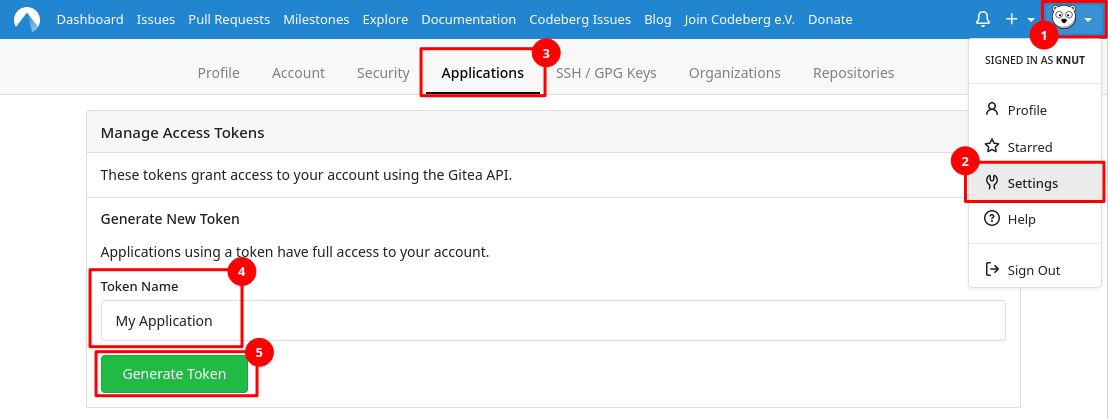The width and height of the screenshot is (1108, 419).
Task: Click Sign Out in the menu
Action: pos(1033,270)
